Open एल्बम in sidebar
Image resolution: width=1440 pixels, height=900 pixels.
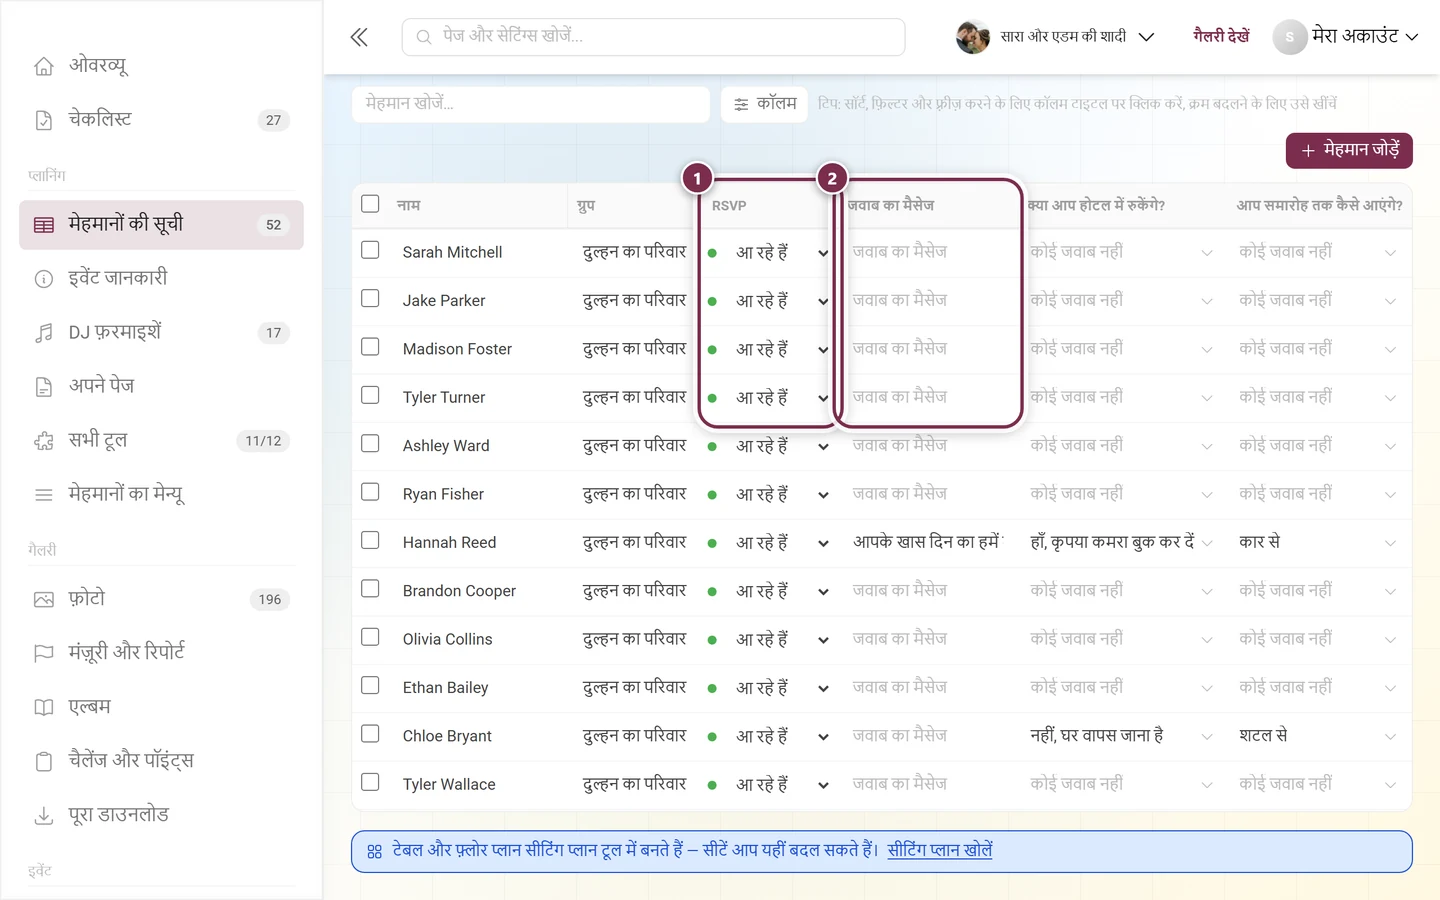(161, 708)
